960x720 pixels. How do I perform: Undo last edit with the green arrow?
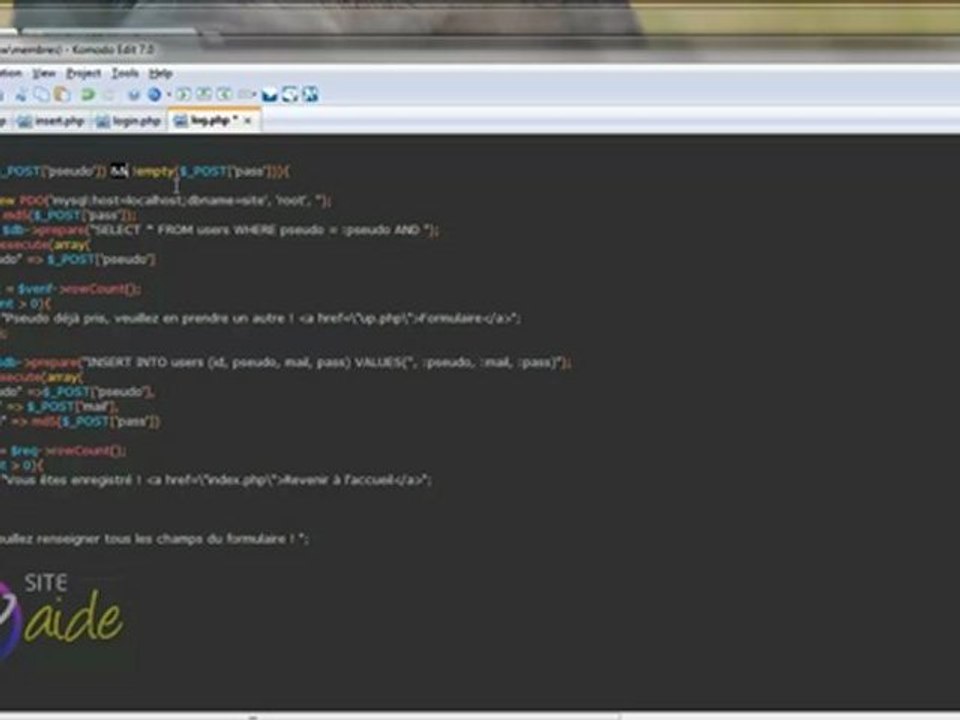(x=88, y=94)
